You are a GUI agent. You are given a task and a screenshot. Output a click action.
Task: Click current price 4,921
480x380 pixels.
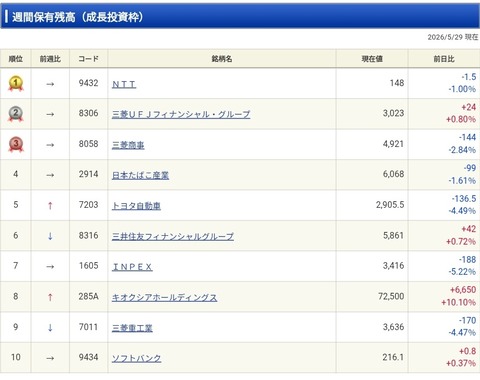[x=393, y=144]
